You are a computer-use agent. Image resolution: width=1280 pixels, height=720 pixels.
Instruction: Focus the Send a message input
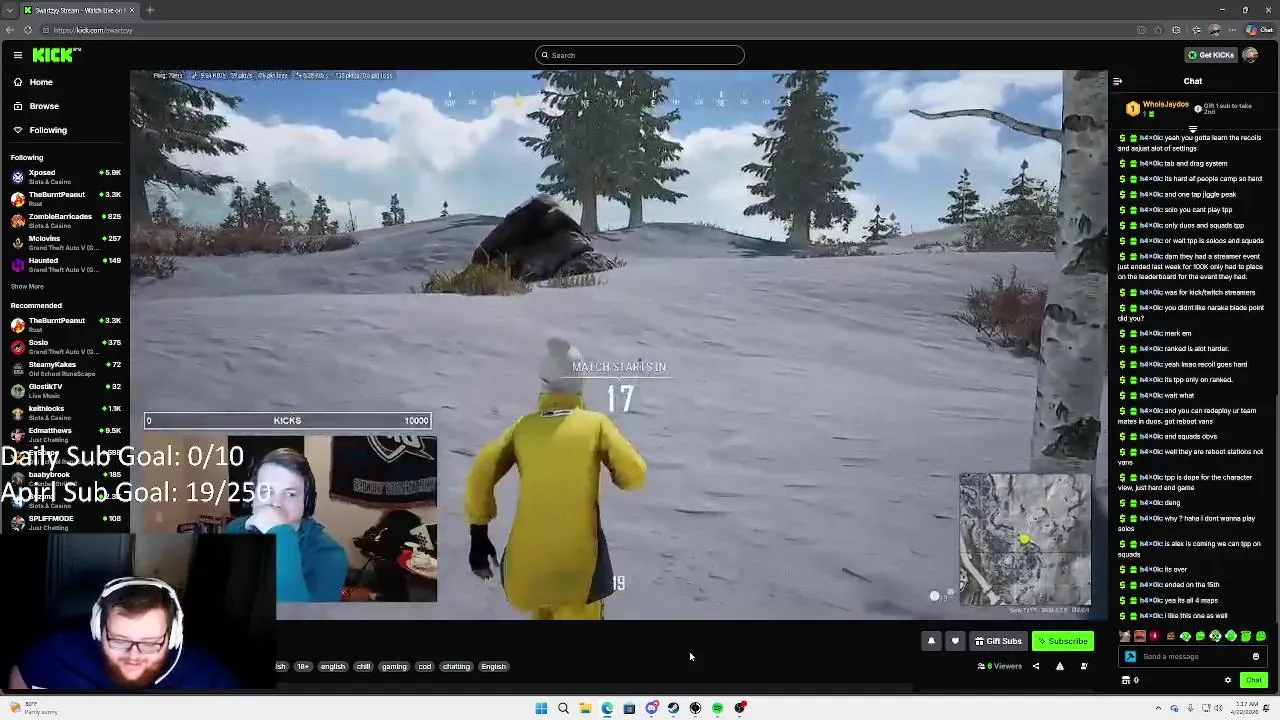point(1193,657)
